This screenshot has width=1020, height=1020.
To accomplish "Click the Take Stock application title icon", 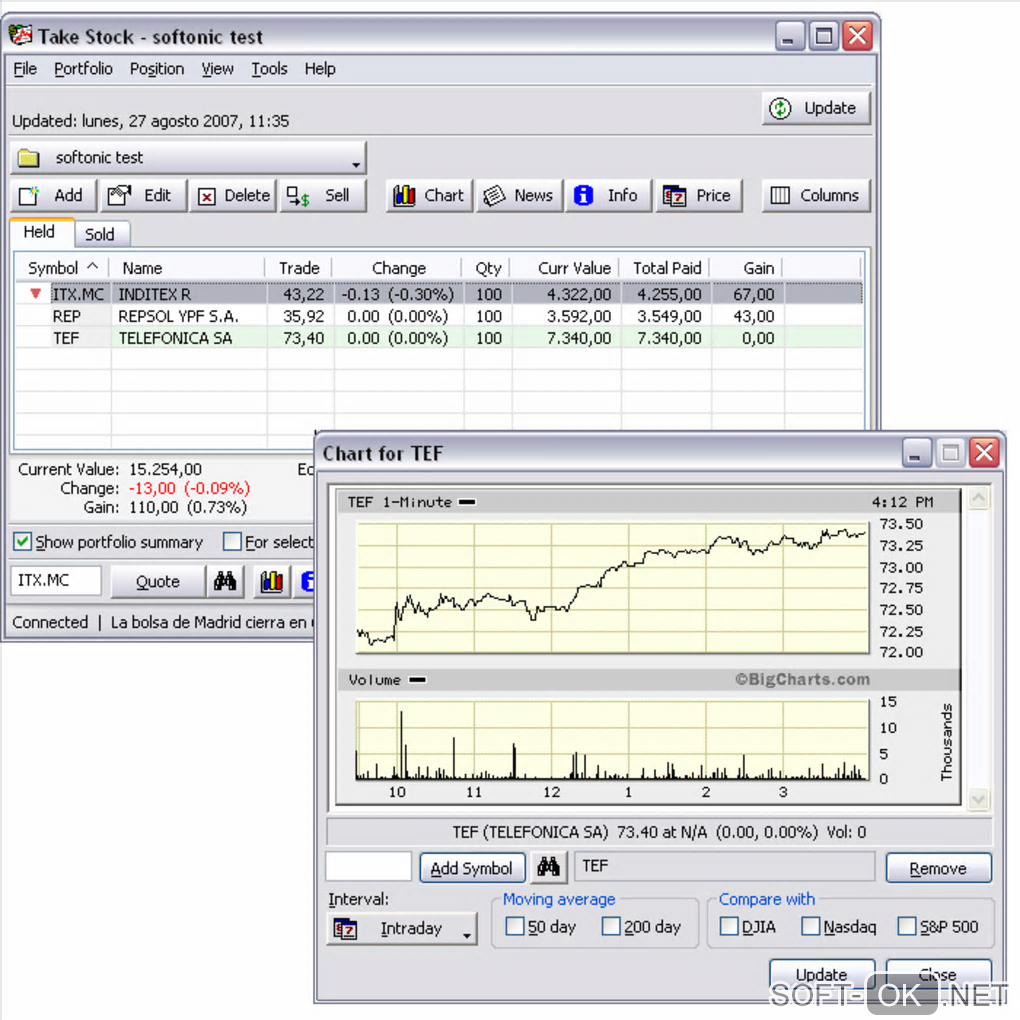I will pos(20,35).
